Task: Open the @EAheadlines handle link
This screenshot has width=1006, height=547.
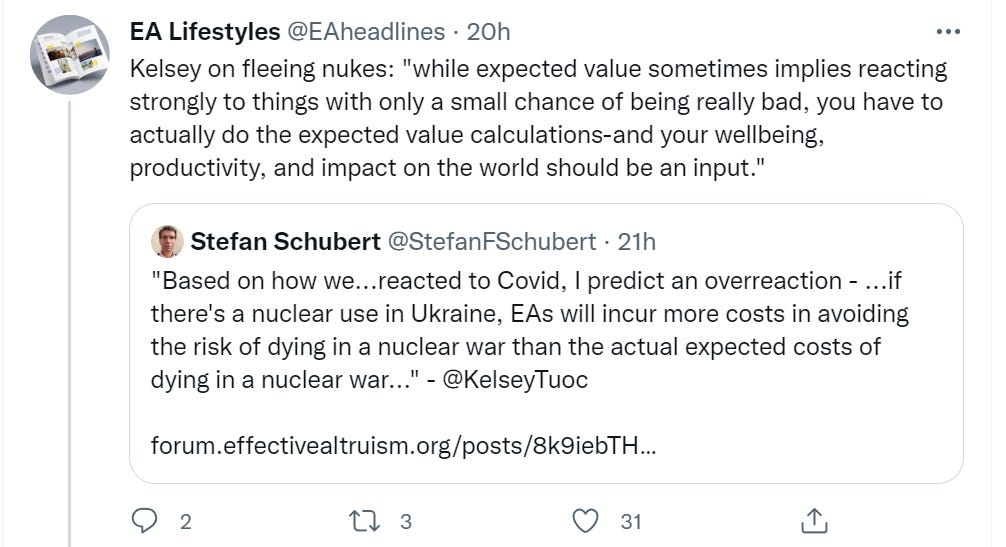Action: 366,32
